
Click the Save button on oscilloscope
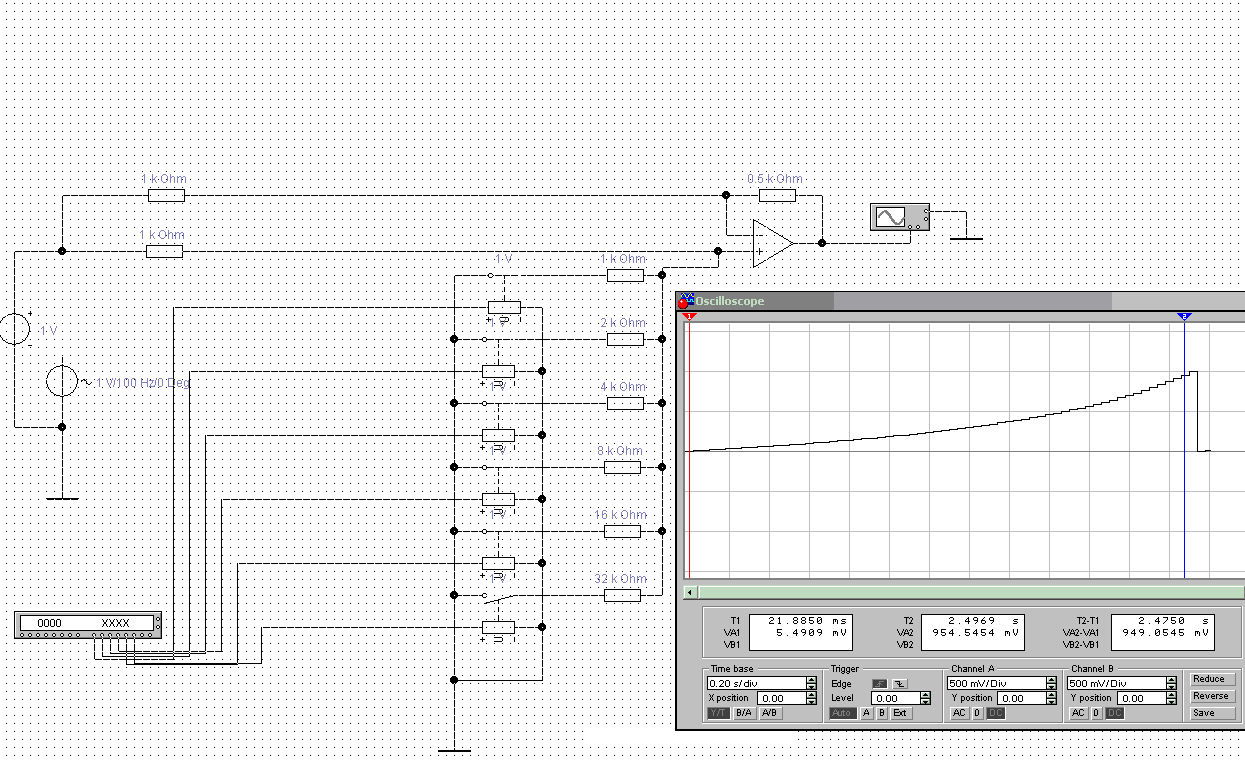pyautogui.click(x=1211, y=713)
